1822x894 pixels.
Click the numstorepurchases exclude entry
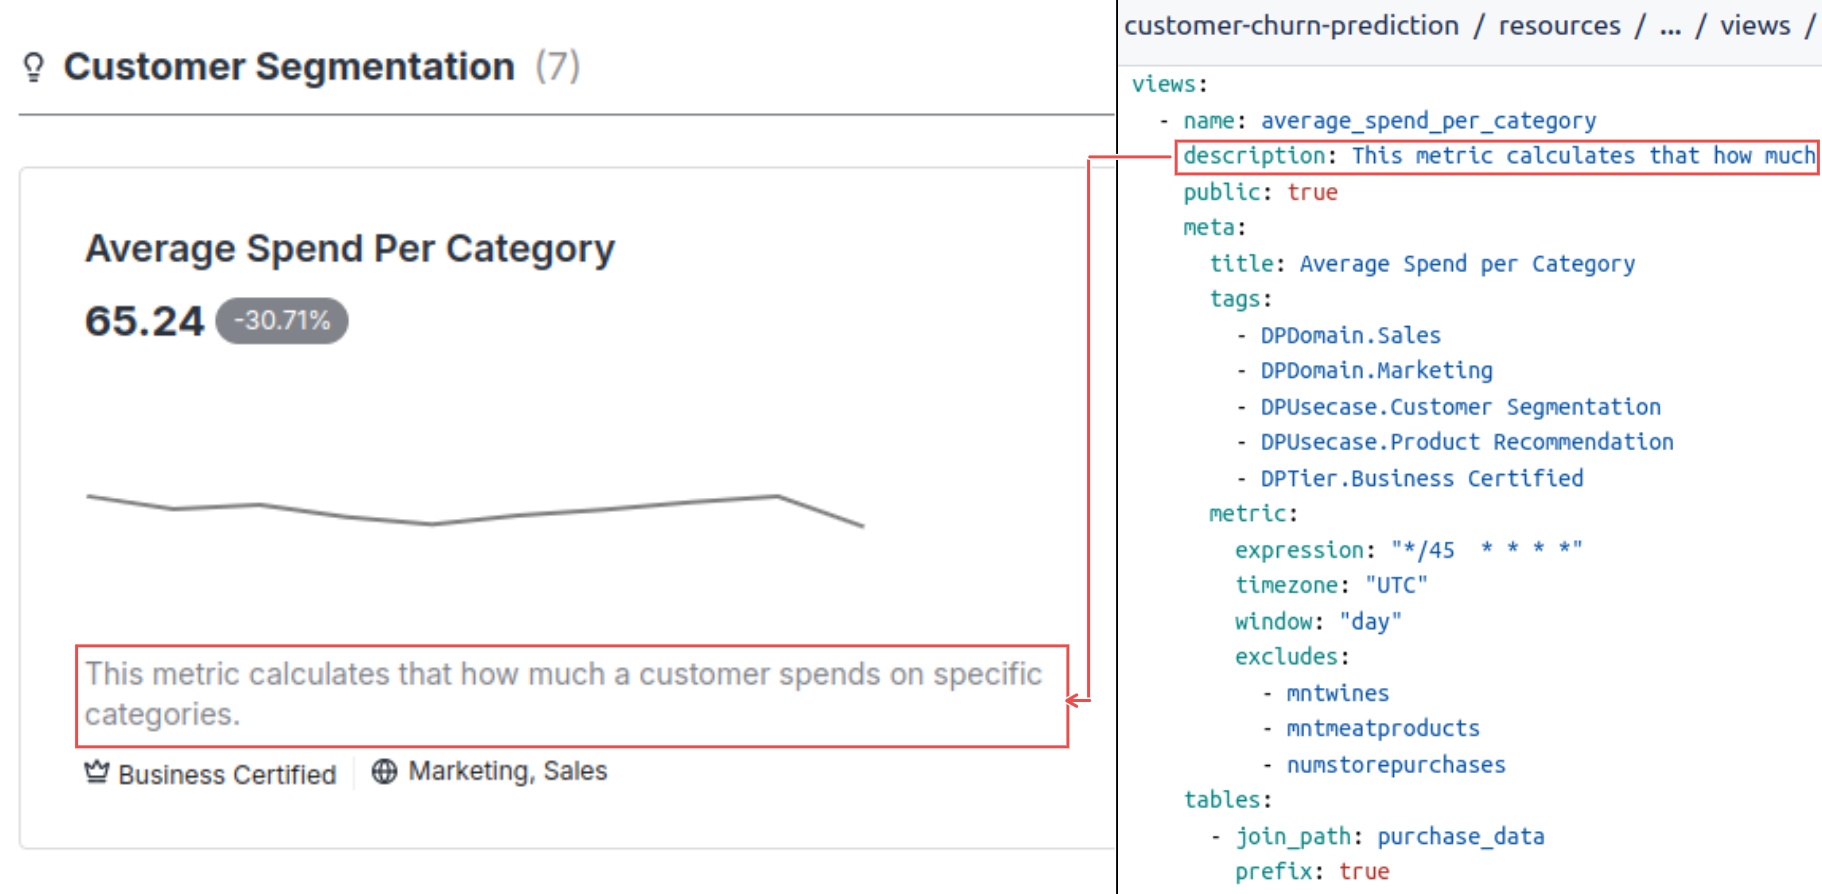click(x=1395, y=765)
